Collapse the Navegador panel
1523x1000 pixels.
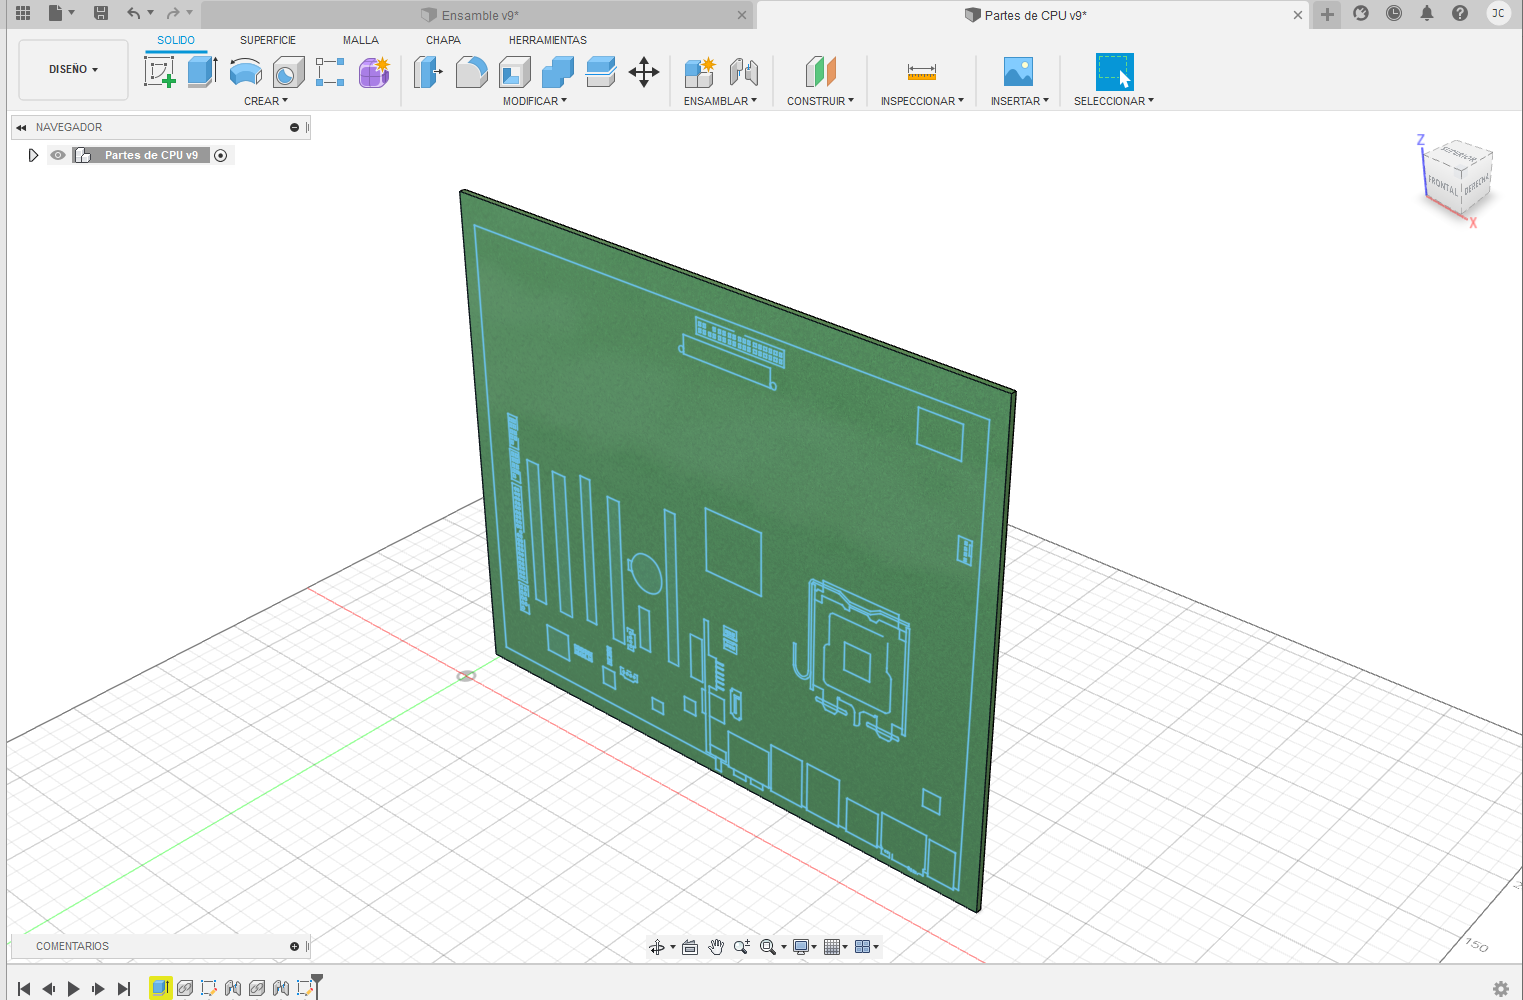click(21, 127)
